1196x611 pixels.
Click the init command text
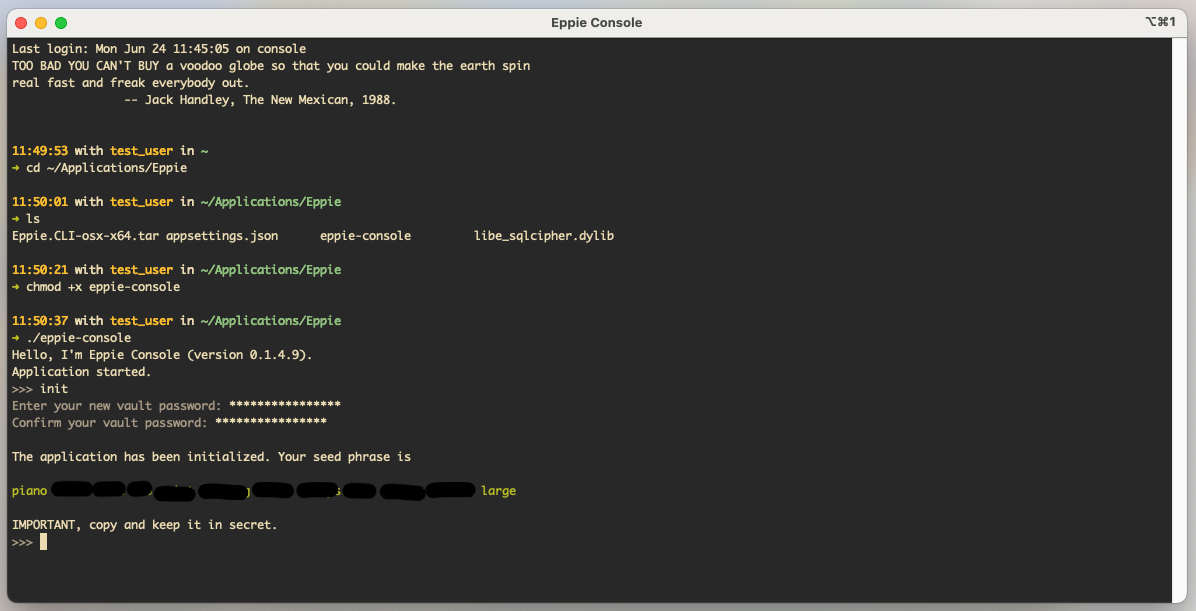point(54,389)
